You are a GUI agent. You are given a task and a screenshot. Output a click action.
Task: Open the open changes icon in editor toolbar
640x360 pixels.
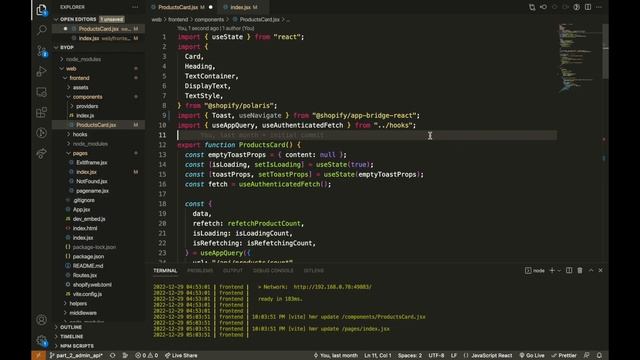tap(532, 7)
